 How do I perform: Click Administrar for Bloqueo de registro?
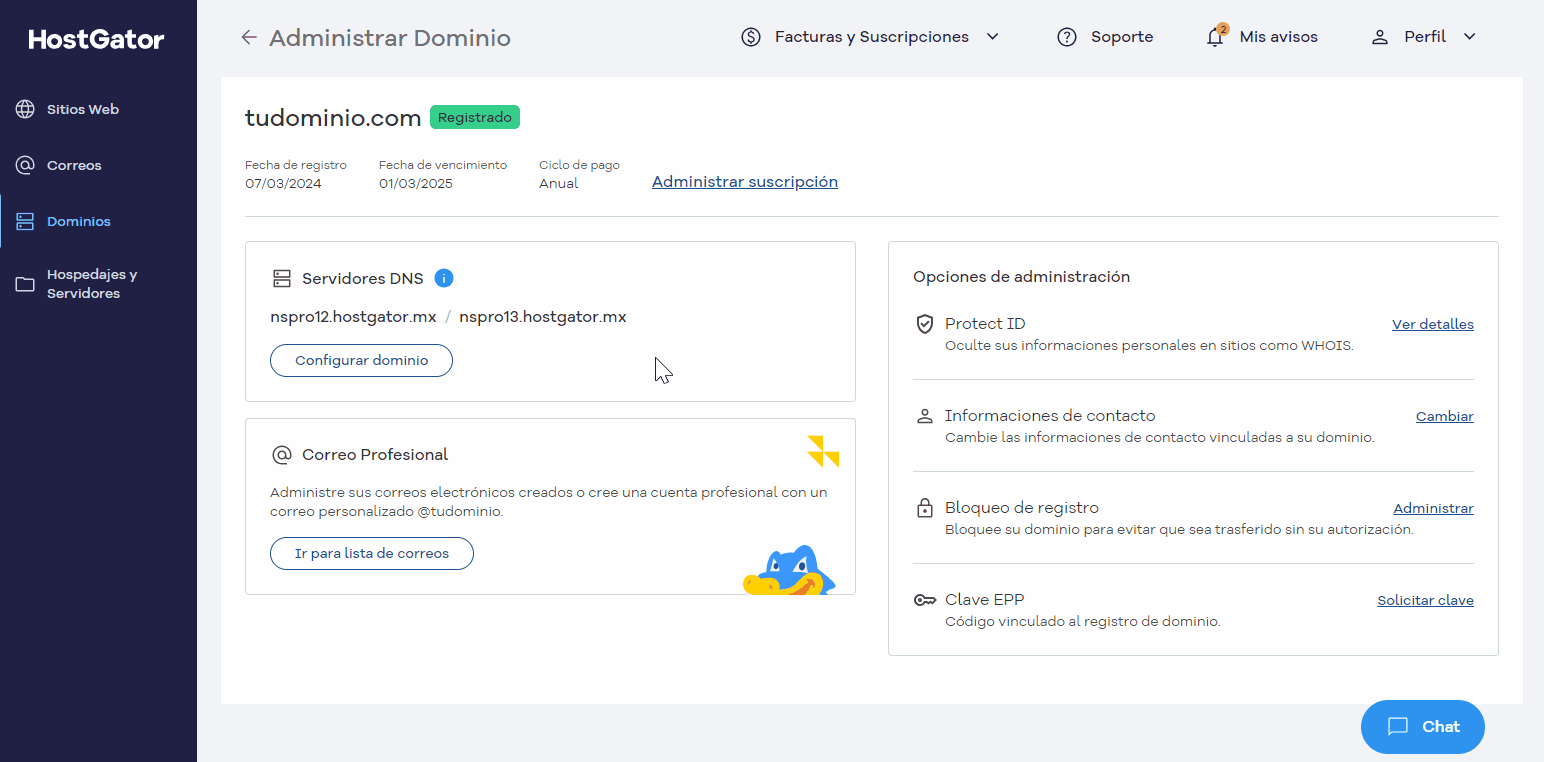1433,508
